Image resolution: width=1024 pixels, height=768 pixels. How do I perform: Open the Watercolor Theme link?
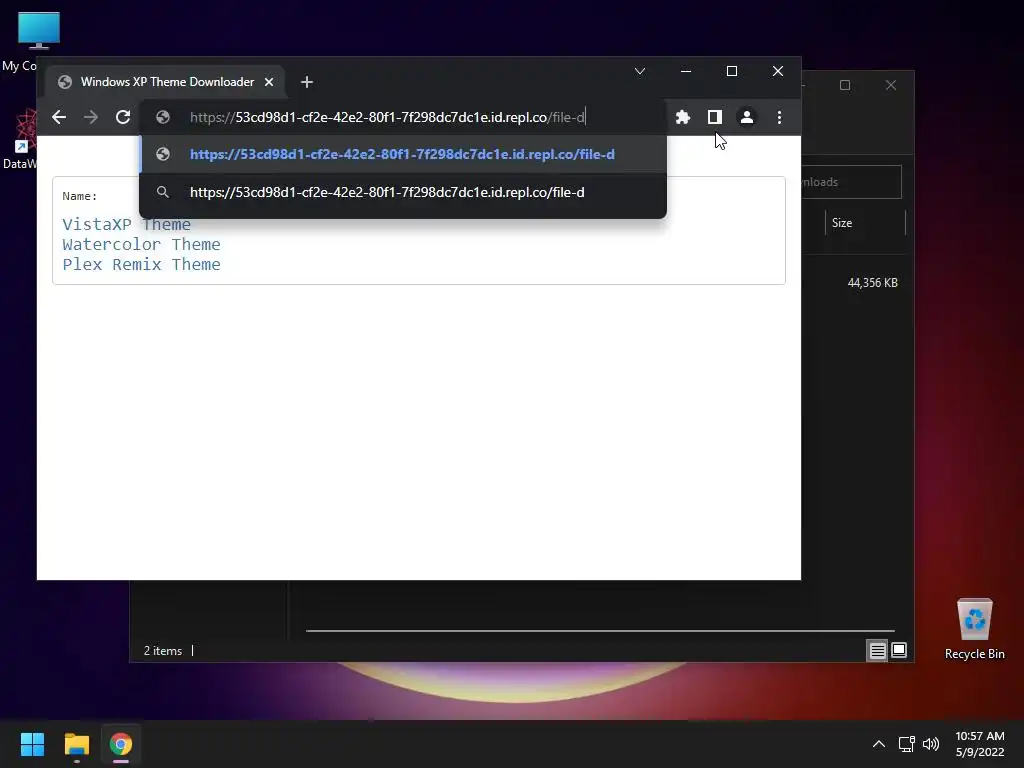(141, 244)
